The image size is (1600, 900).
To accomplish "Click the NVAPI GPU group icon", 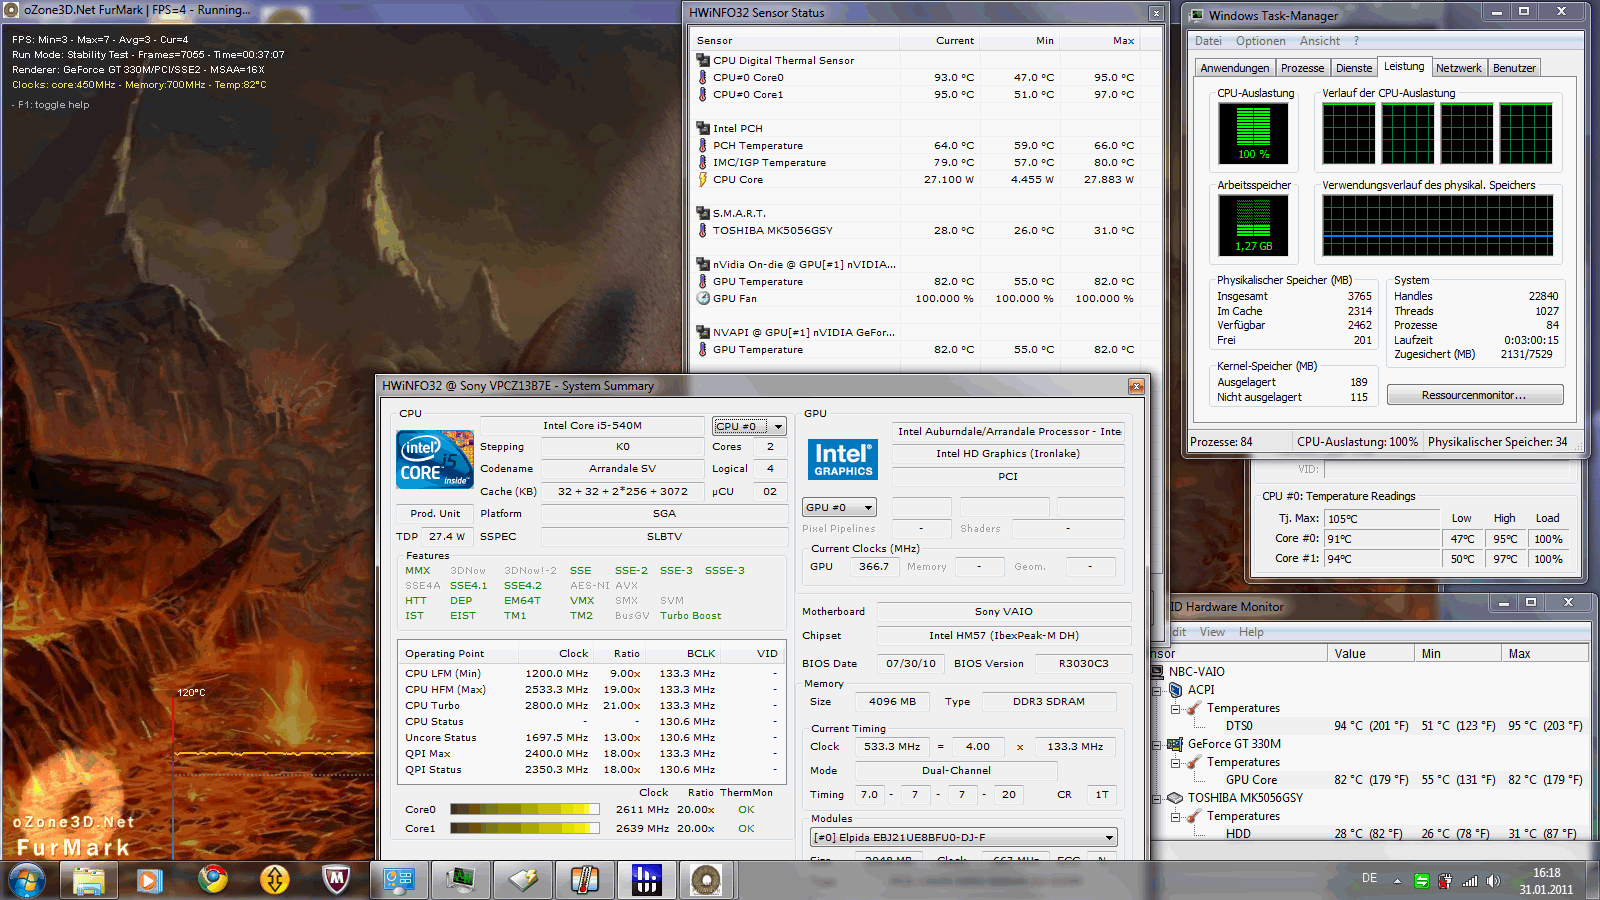I will pyautogui.click(x=703, y=332).
